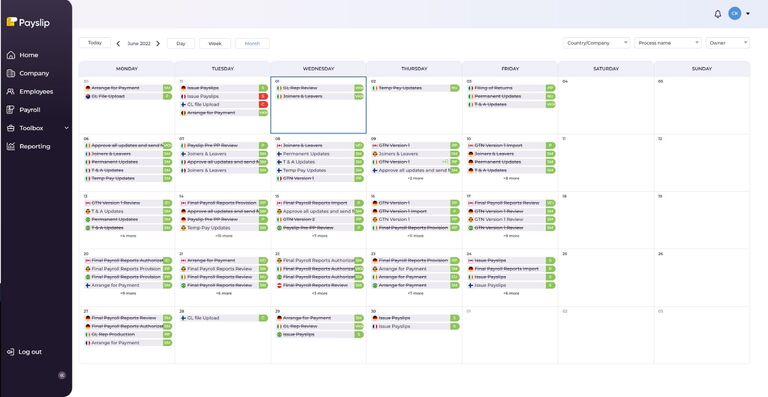Show more events on the 16th
Image resolution: width=768 pixels, height=397 pixels.
point(415,236)
